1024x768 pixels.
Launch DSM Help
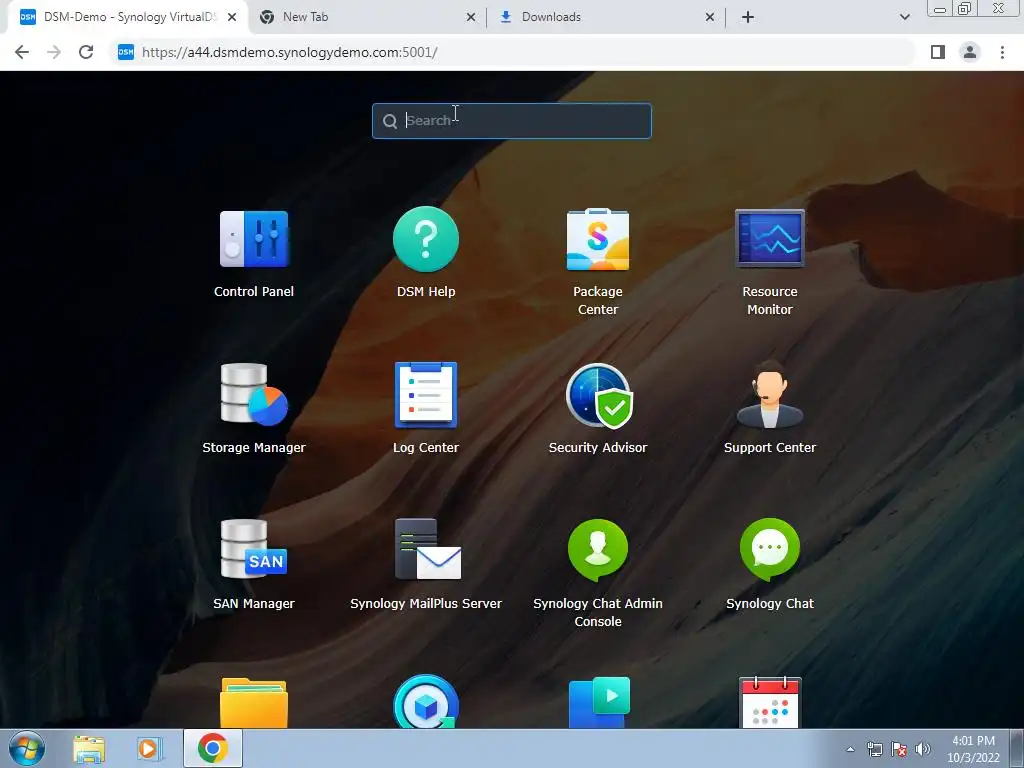click(426, 240)
